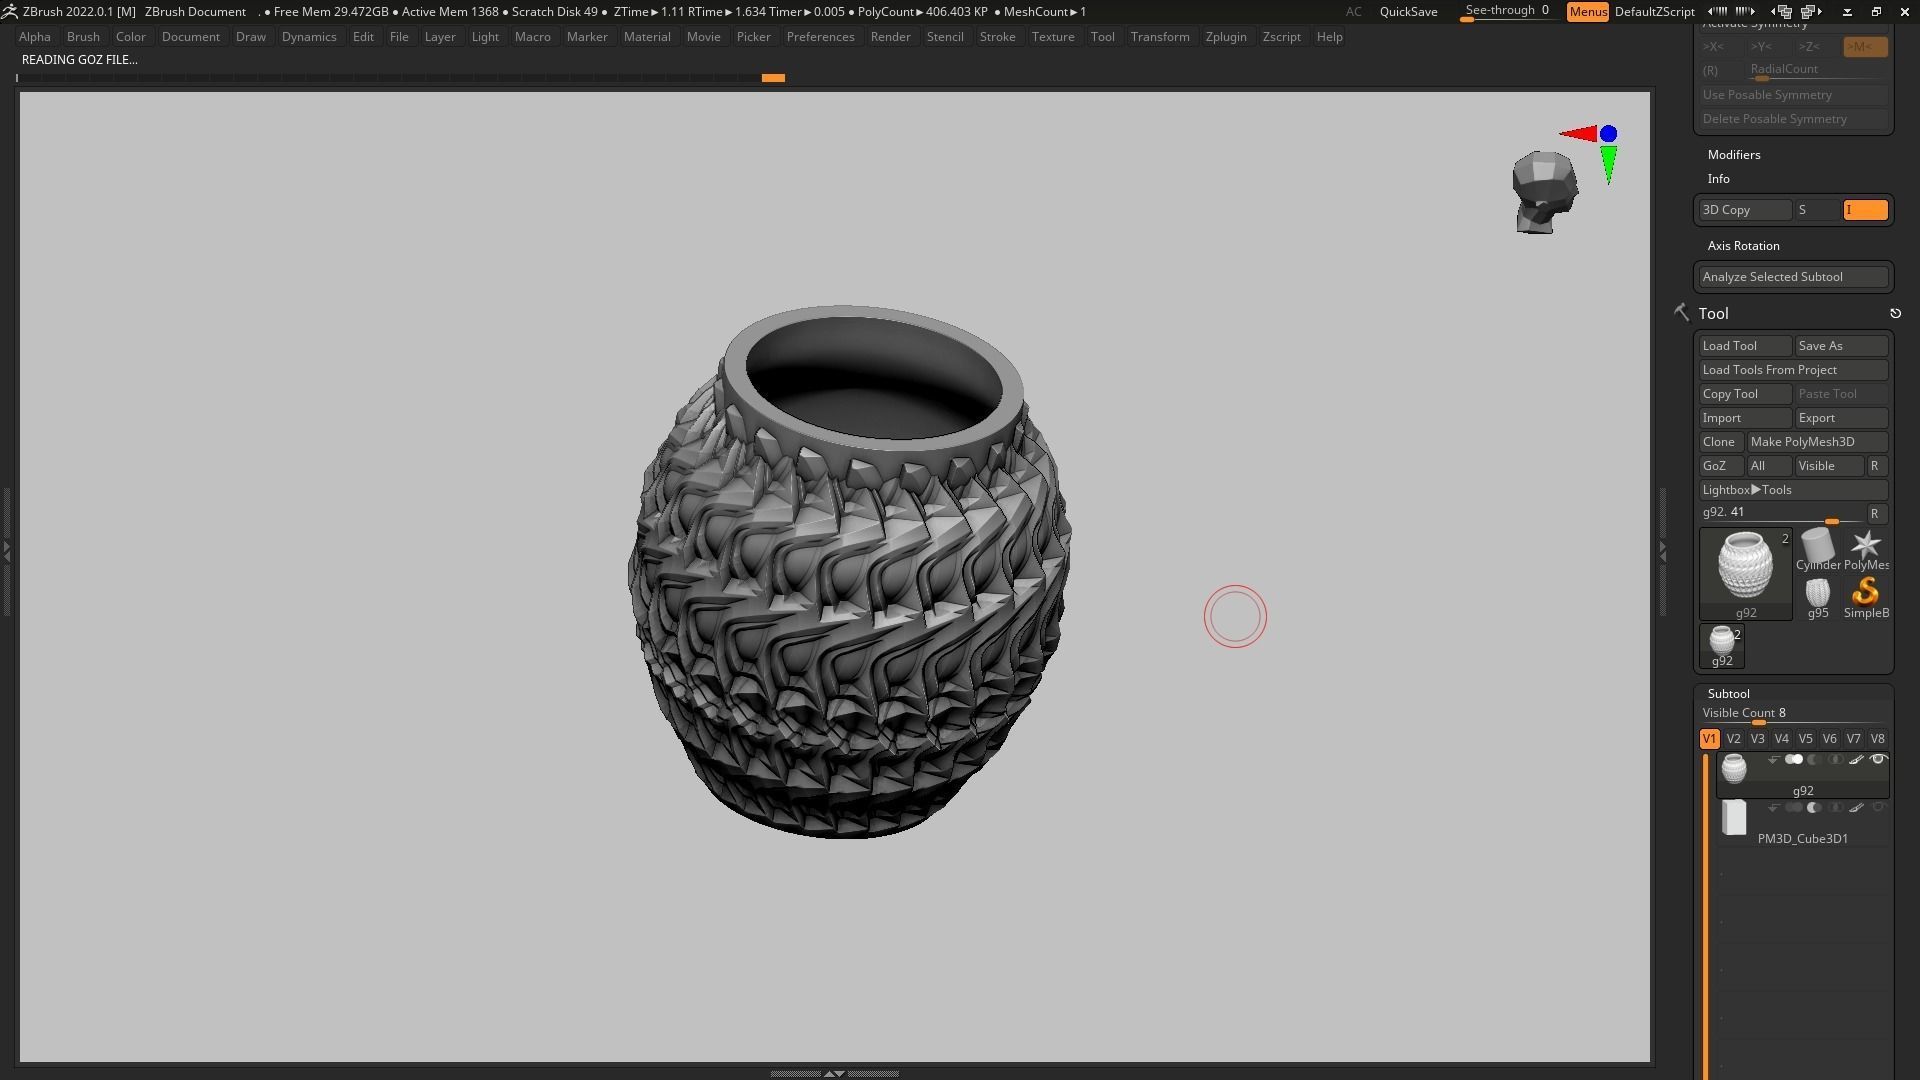Viewport: 1920px width, 1080px height.
Task: Click the Export button
Action: 1841,418
